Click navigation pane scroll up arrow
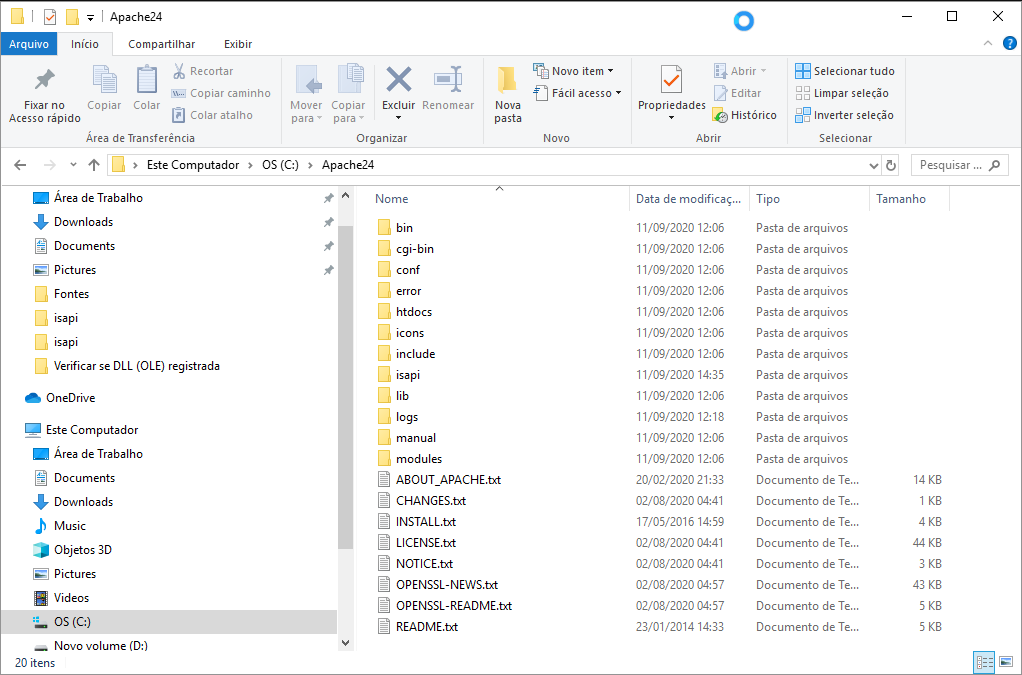The height and width of the screenshot is (675, 1022). click(345, 195)
